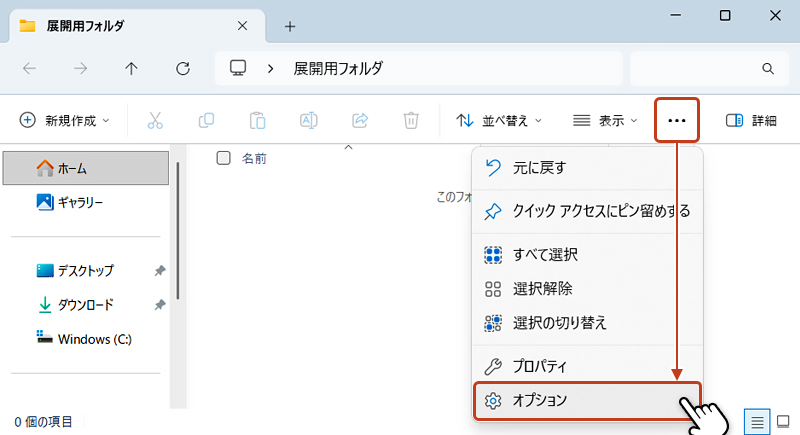This screenshot has height=435, width=800.
Task: Open Windows (C:) drive
Action: pyautogui.click(x=86, y=339)
